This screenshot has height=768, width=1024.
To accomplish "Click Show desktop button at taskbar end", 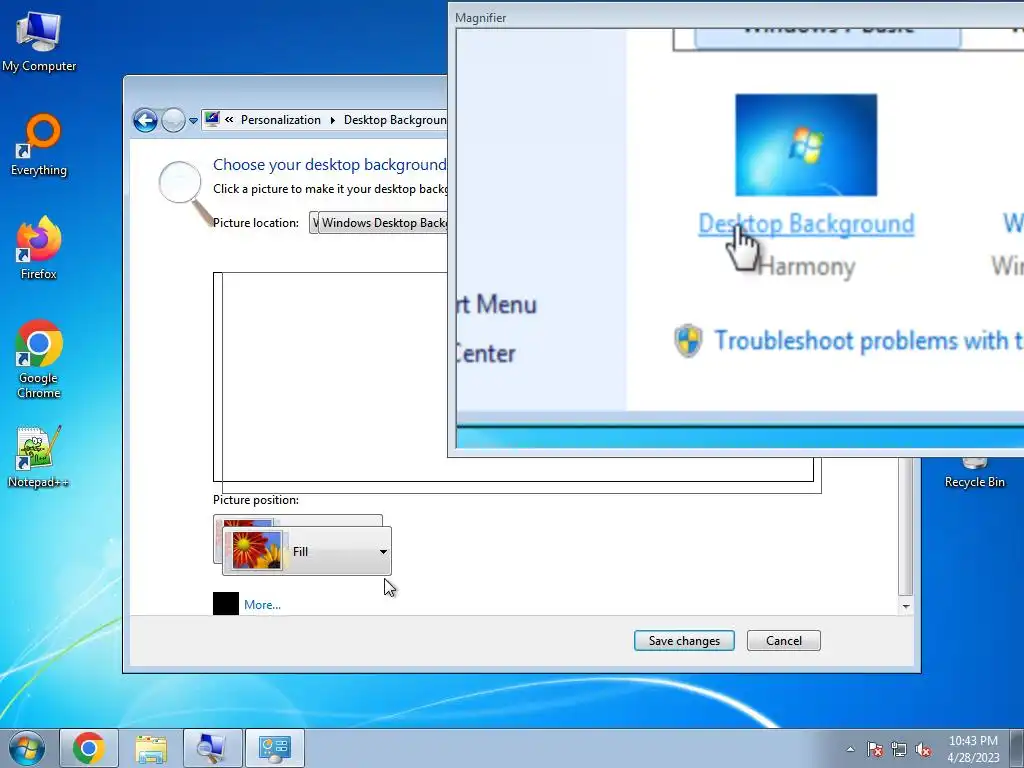I will 1017,748.
